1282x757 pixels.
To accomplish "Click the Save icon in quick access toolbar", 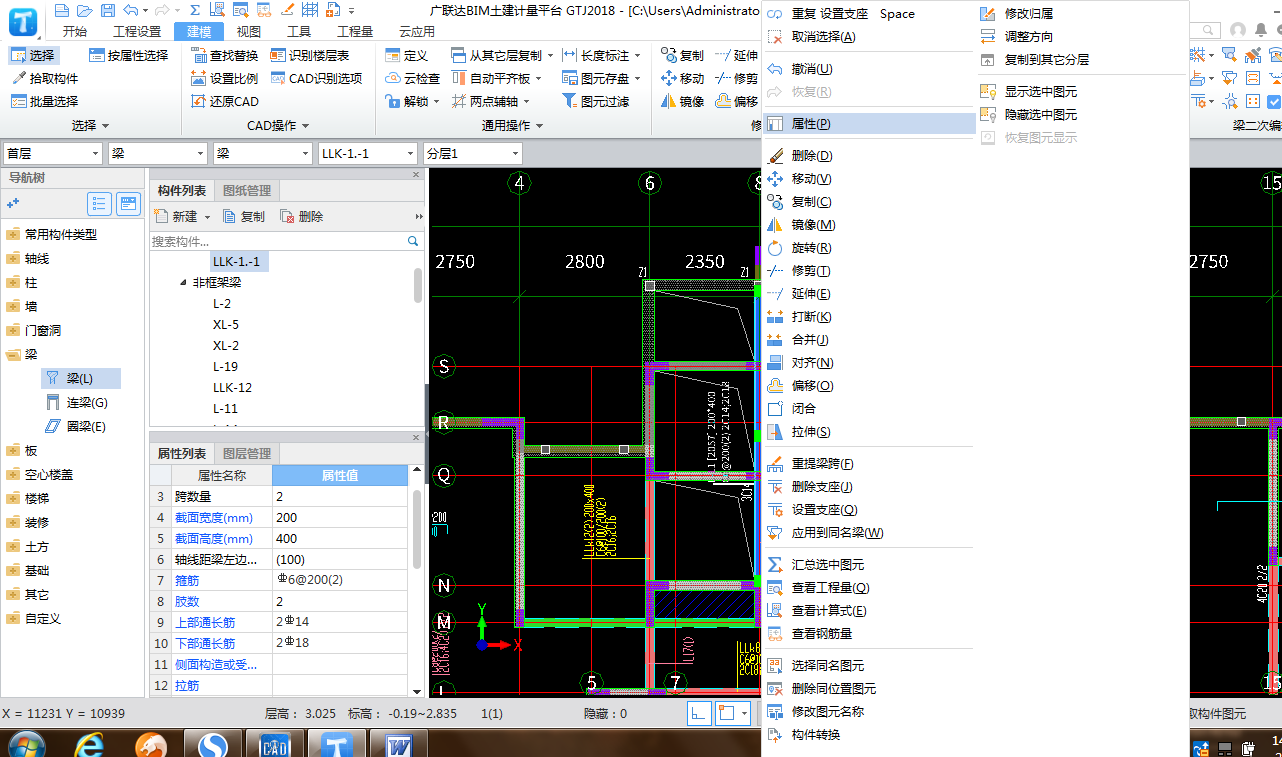I will tap(106, 10).
